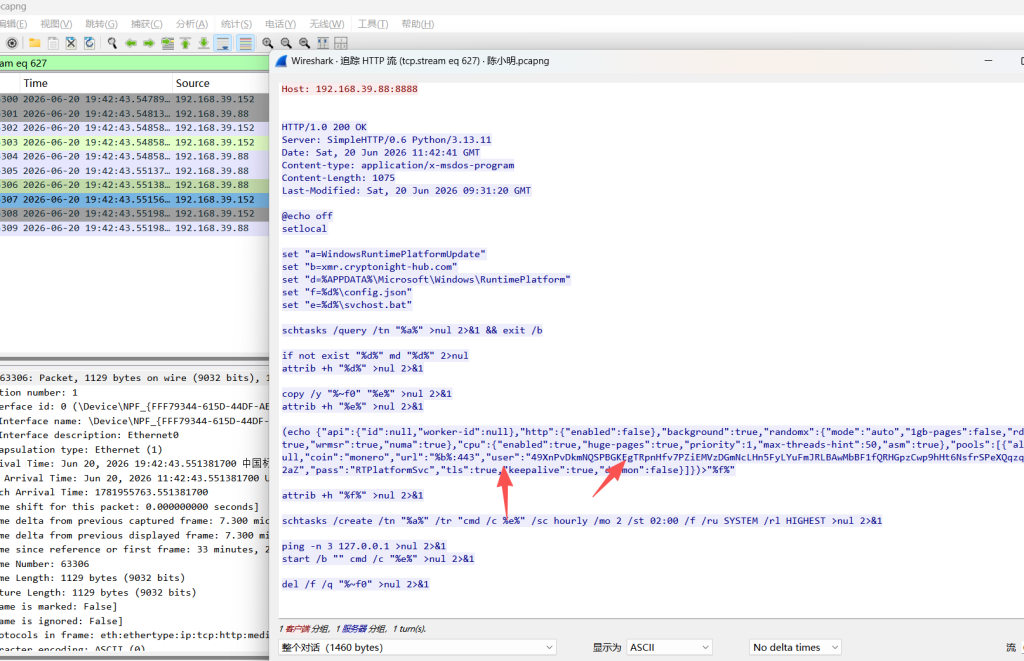Select packet row 309 in list
Screen dimensions: 1024x661
[x=134, y=229]
